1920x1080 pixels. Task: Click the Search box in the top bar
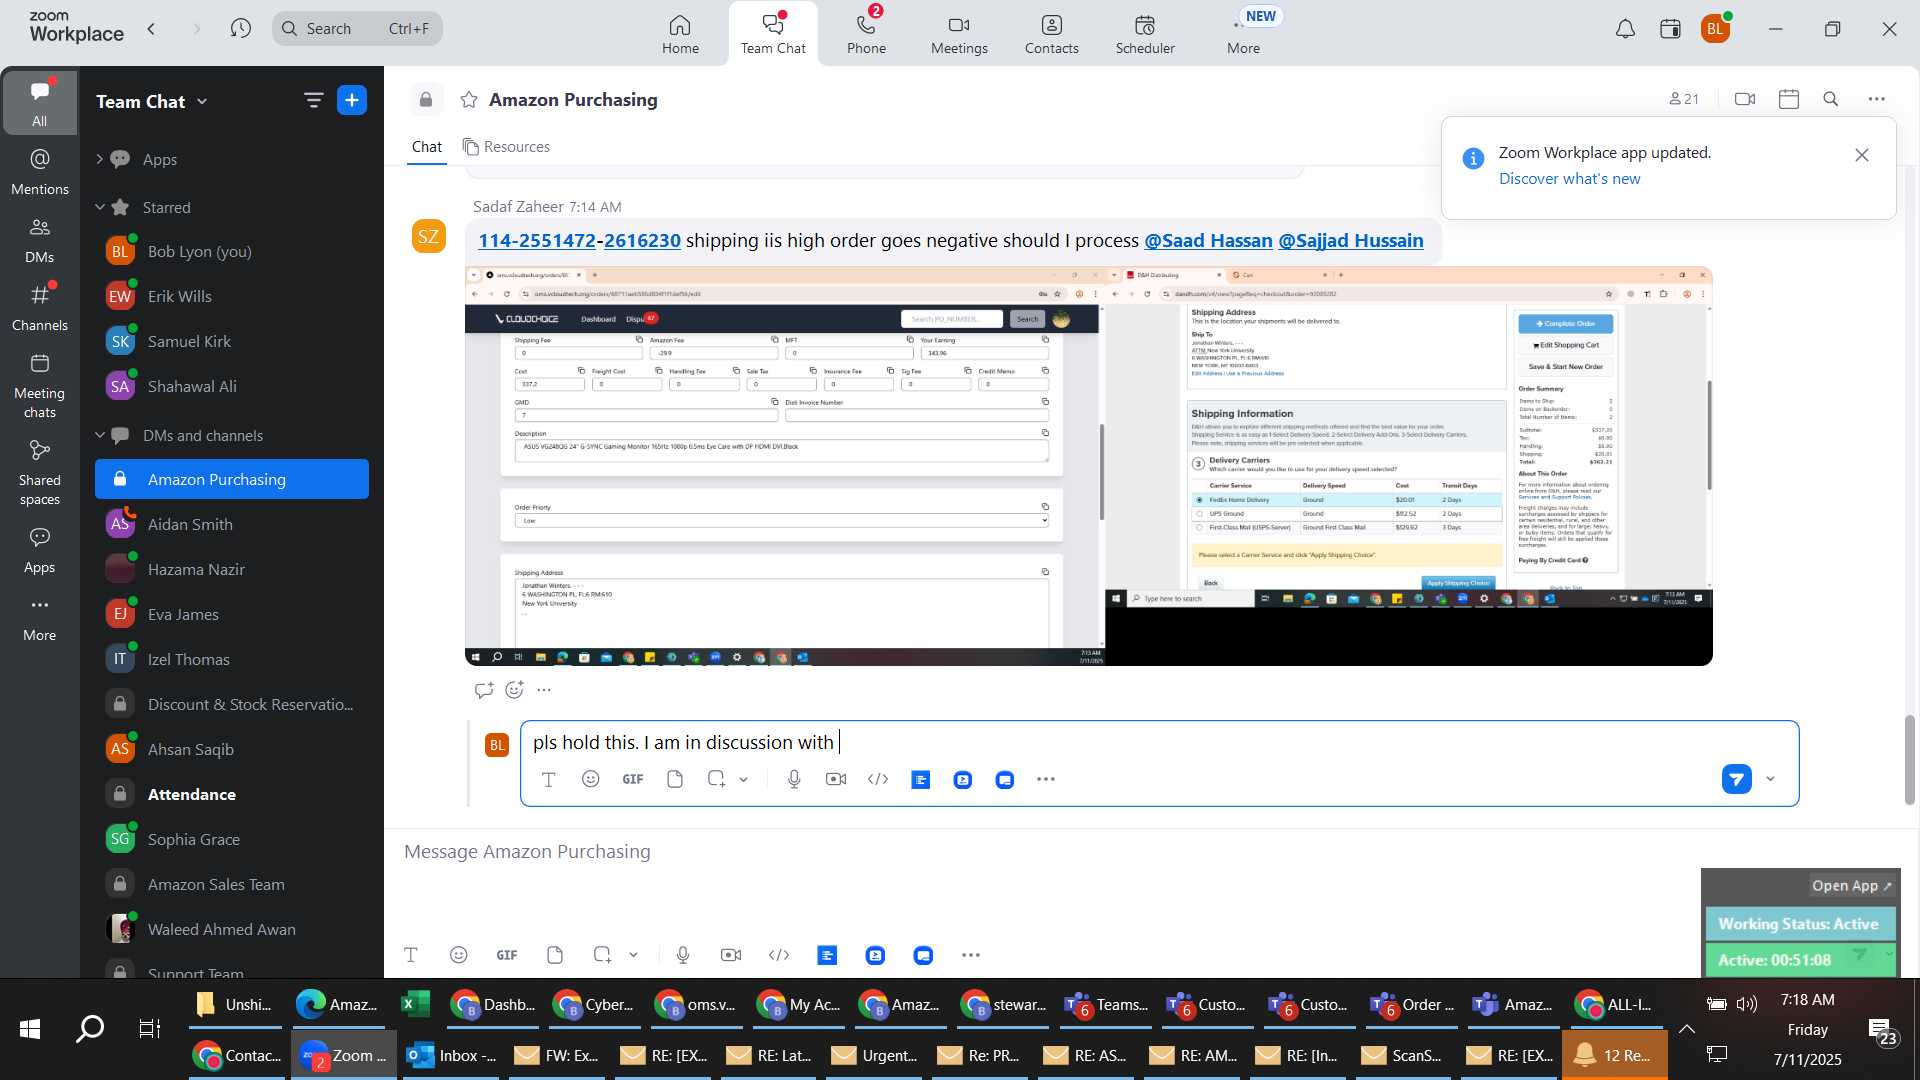[x=357, y=28]
